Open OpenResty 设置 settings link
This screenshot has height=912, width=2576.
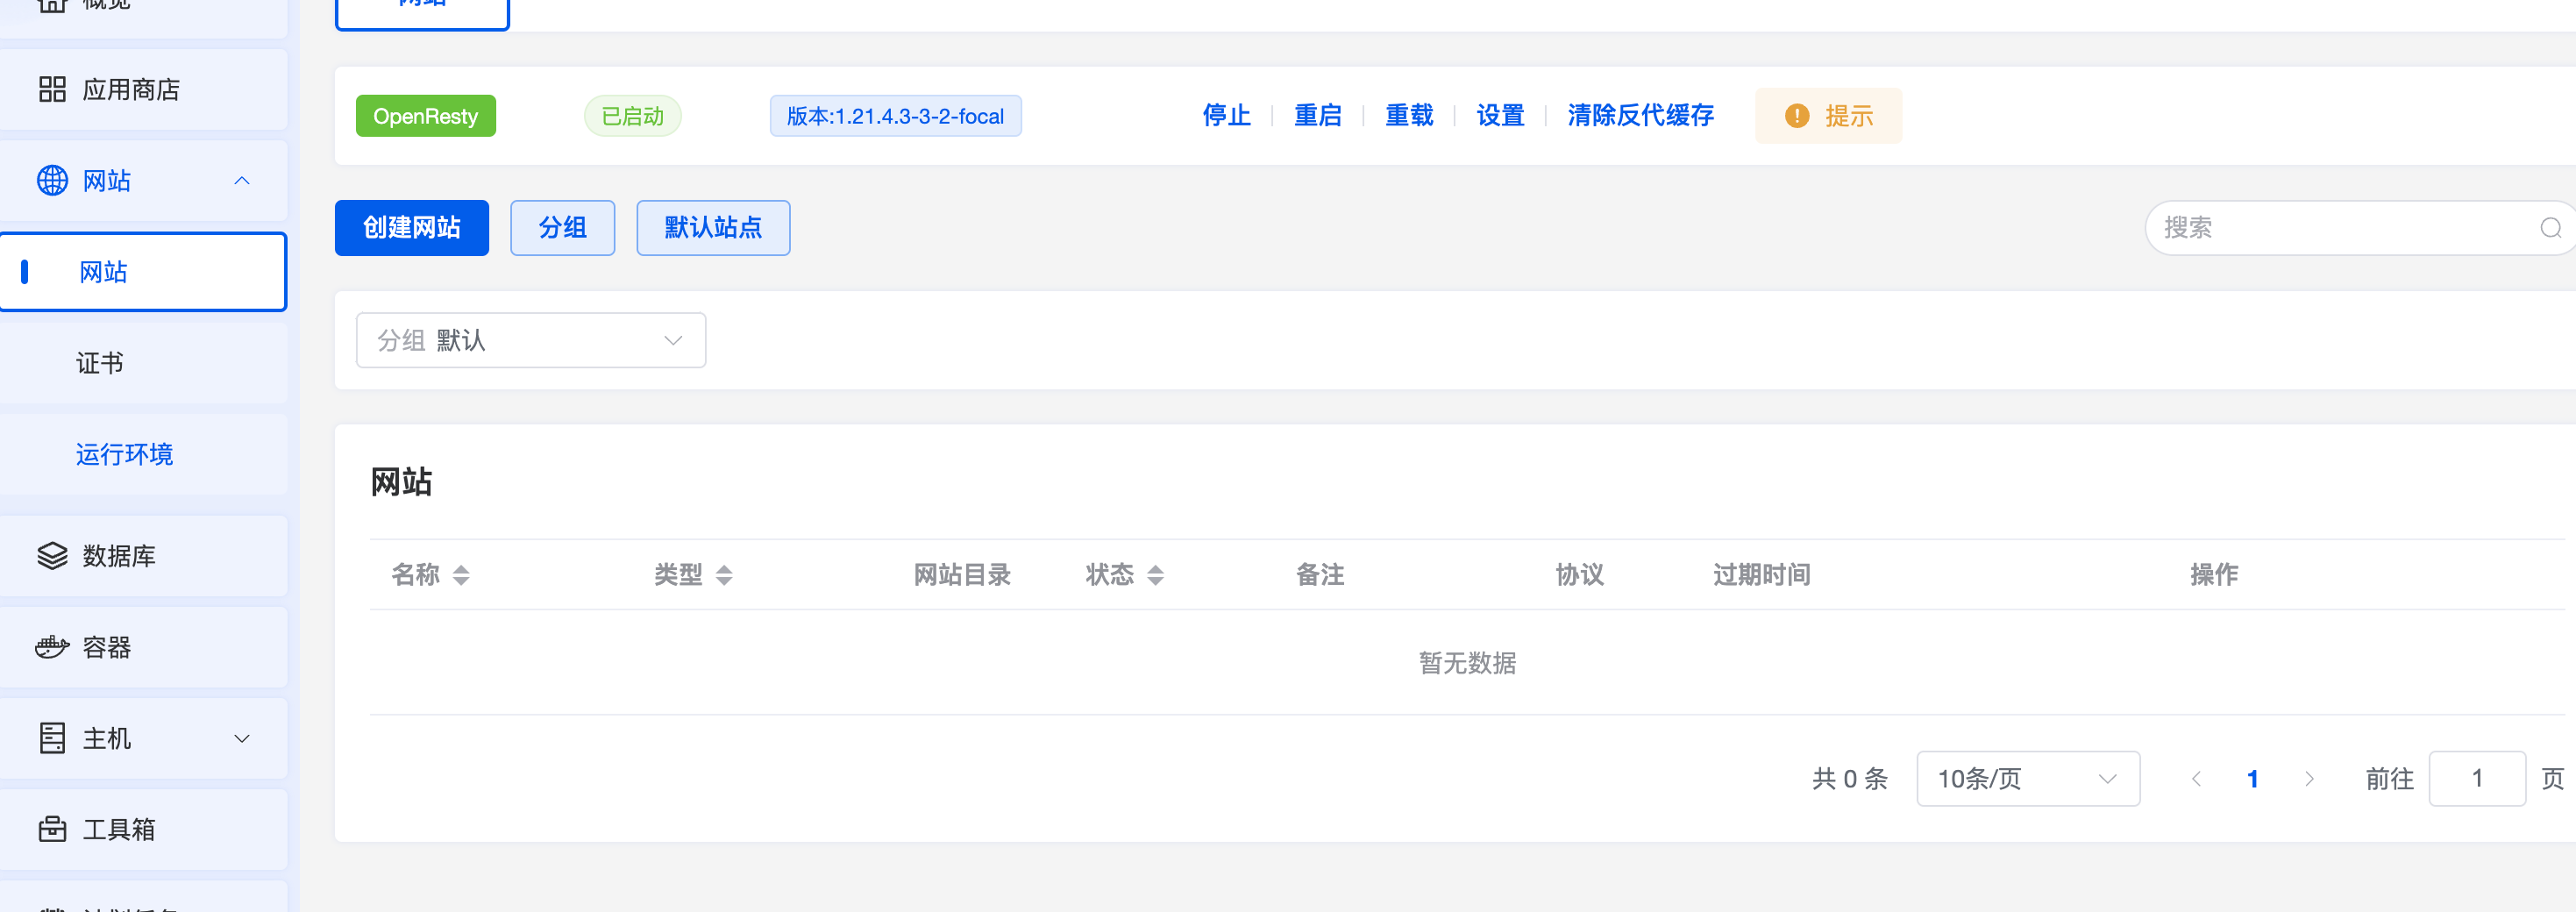(1500, 116)
